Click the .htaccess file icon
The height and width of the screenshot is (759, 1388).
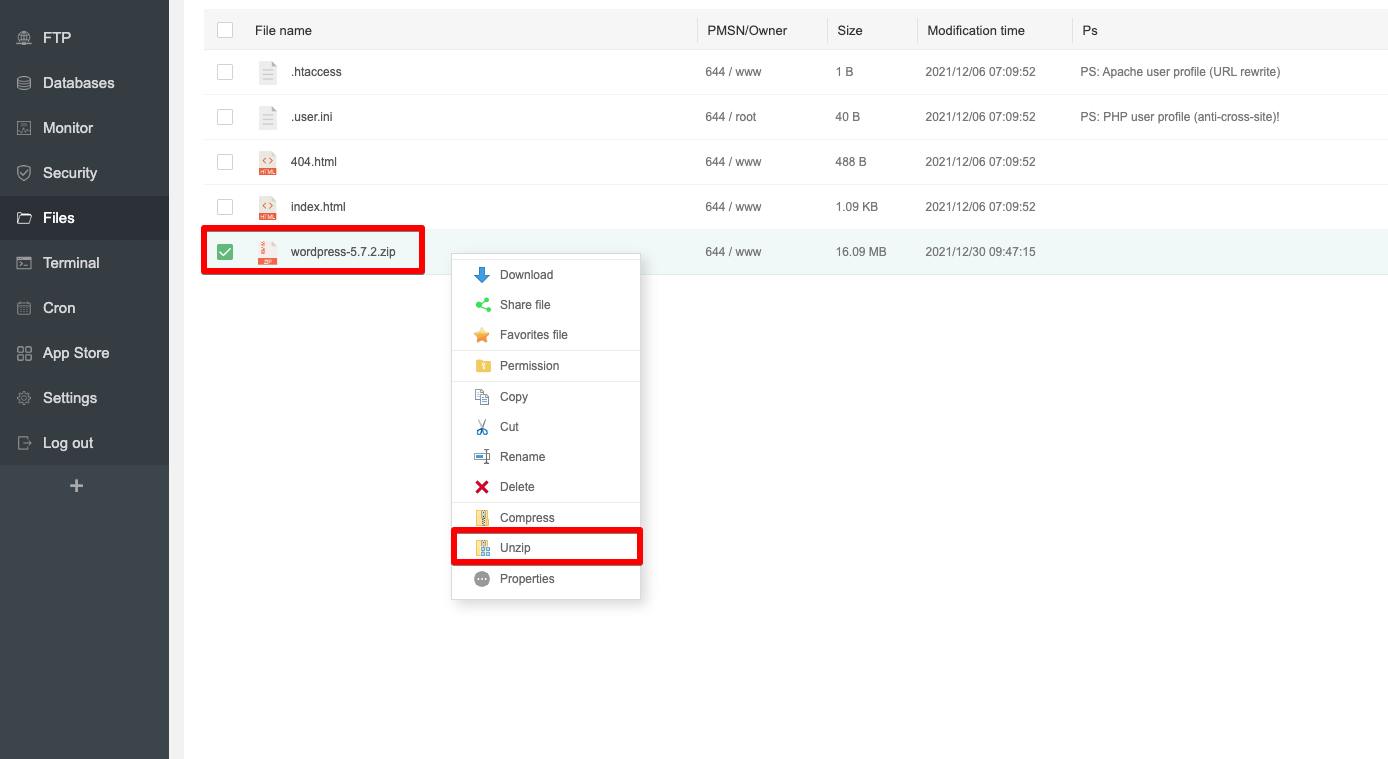[267, 72]
